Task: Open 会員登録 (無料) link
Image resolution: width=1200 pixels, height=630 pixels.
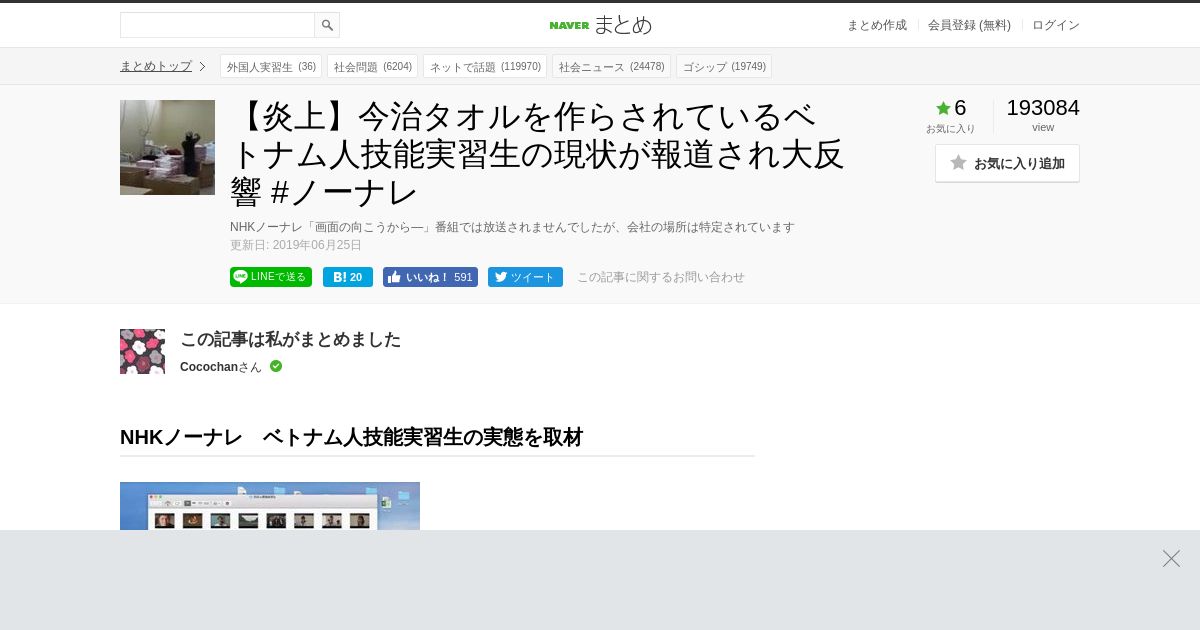Action: click(969, 25)
